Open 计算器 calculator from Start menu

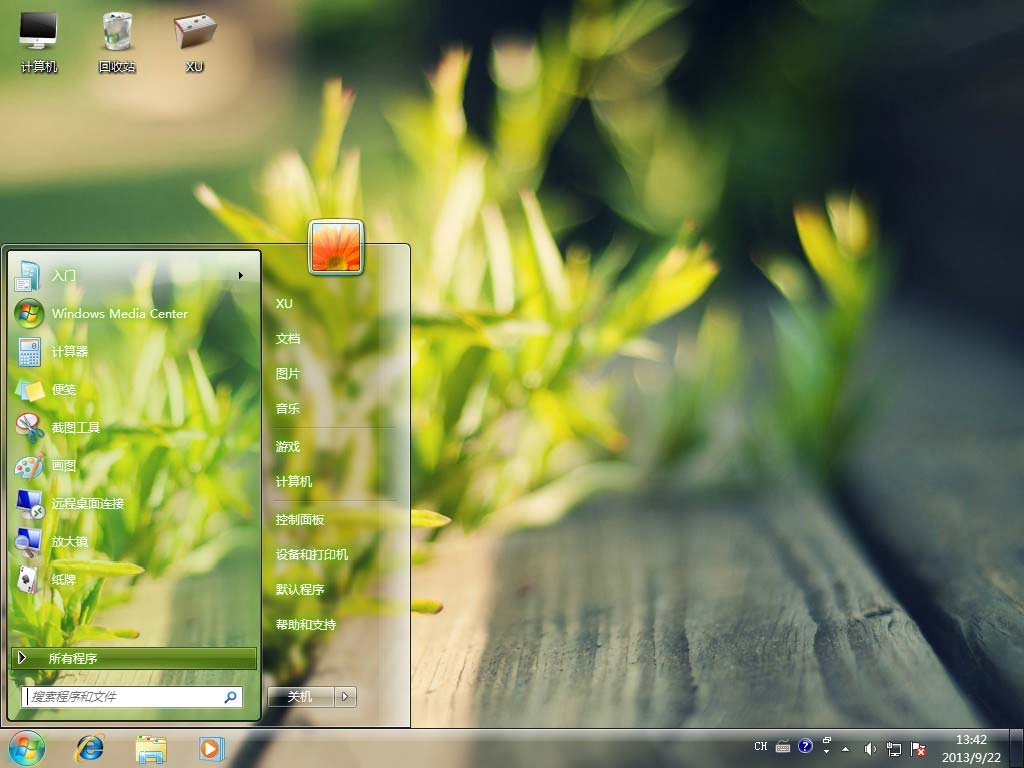coord(70,351)
